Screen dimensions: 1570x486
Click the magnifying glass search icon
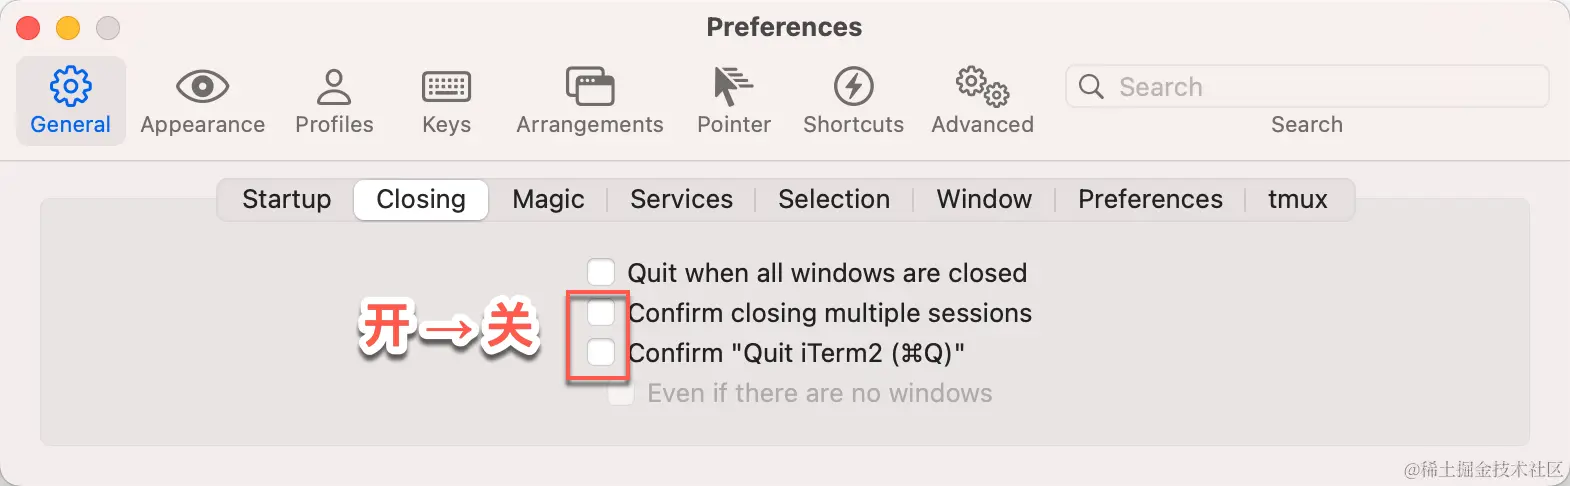(1091, 87)
